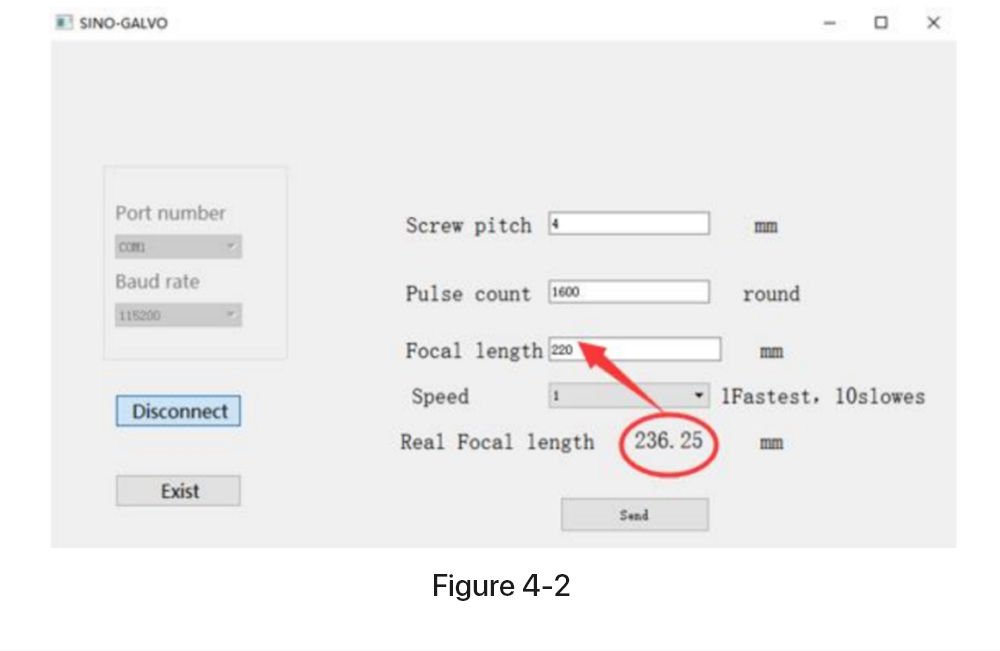Maximize the SINO-GALVO window
The height and width of the screenshot is (651, 1000).
(881, 23)
